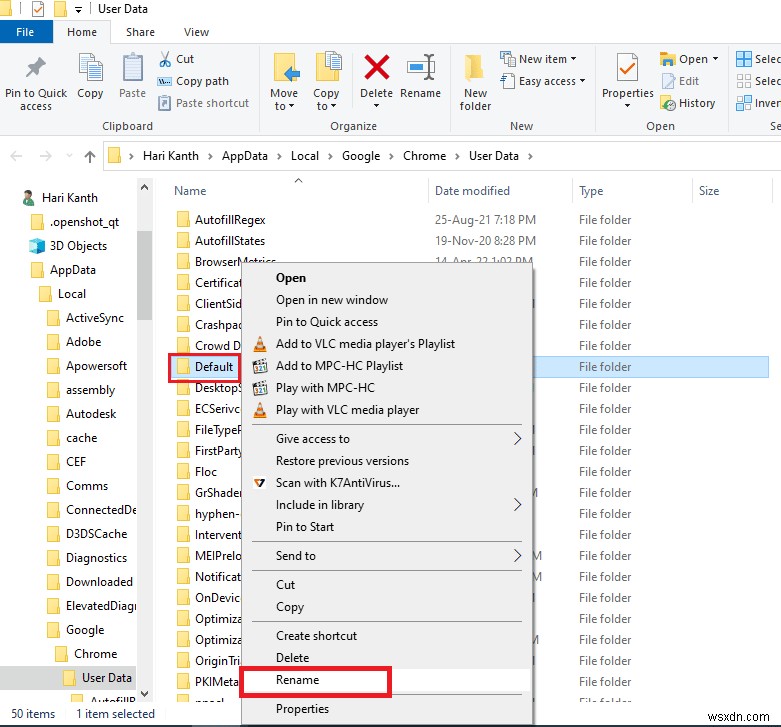Choose Pin to Start
This screenshot has height=727, width=781.
coord(305,527)
